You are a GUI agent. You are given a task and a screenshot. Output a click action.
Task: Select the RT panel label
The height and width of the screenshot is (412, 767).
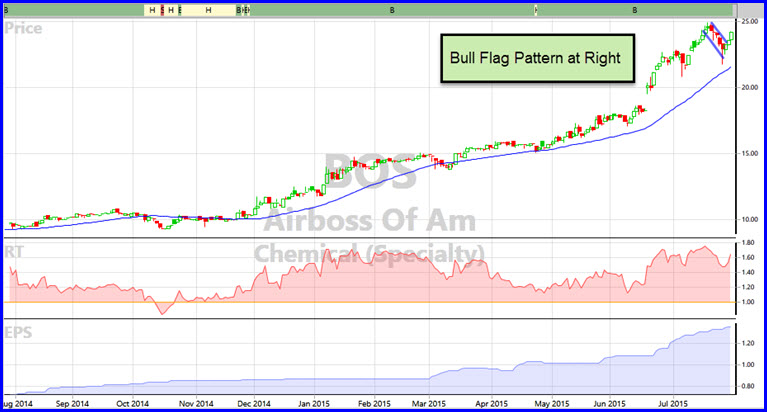(14, 252)
